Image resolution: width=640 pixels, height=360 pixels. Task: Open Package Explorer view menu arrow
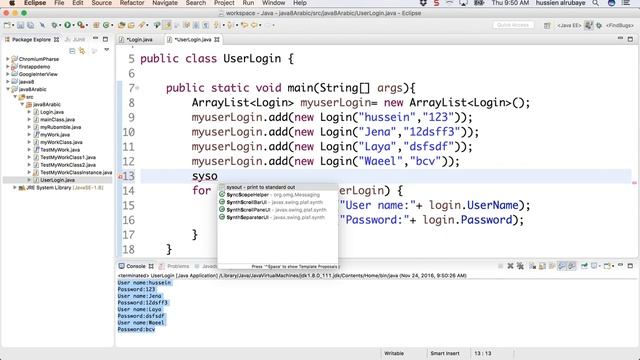point(107,50)
